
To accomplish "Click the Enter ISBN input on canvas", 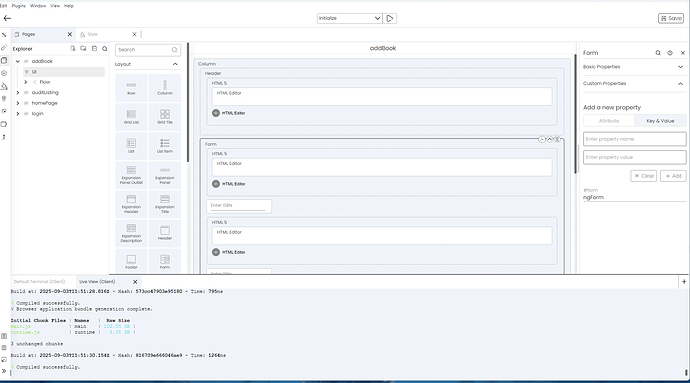I will pos(239,206).
